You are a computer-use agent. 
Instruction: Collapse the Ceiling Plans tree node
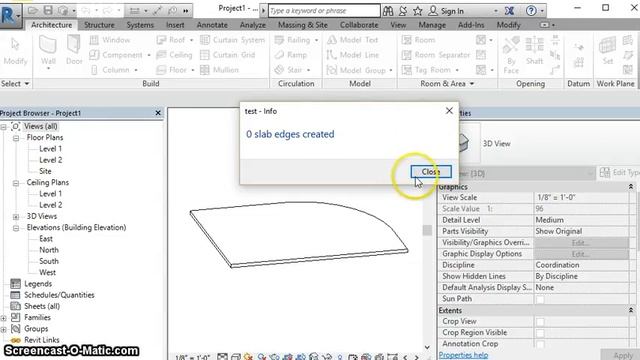[16, 183]
